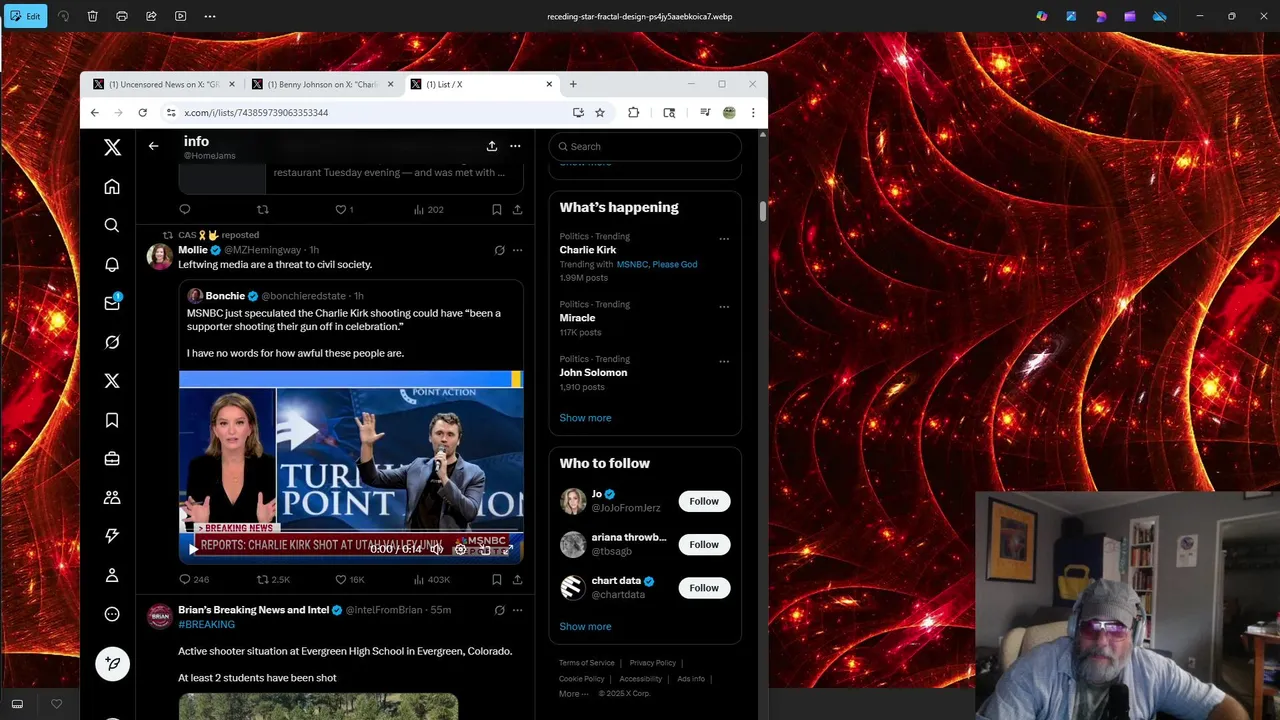Open Terms of Service footer link
This screenshot has height=720, width=1280.
pos(587,663)
